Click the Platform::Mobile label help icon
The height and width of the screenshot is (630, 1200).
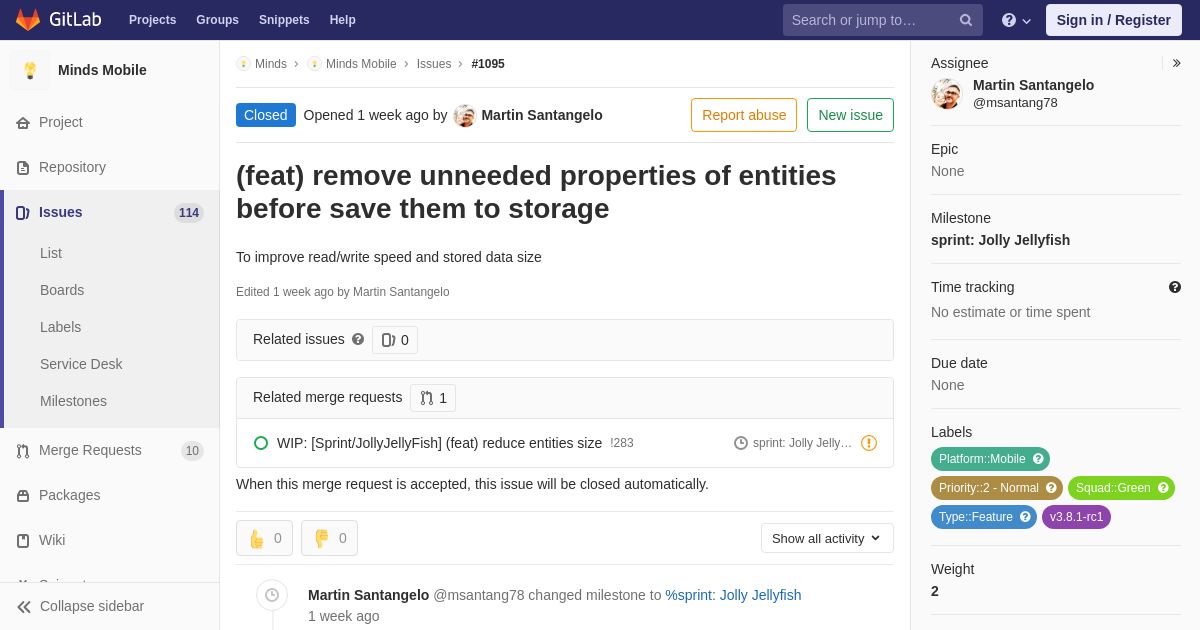pyautogui.click(x=1038, y=459)
